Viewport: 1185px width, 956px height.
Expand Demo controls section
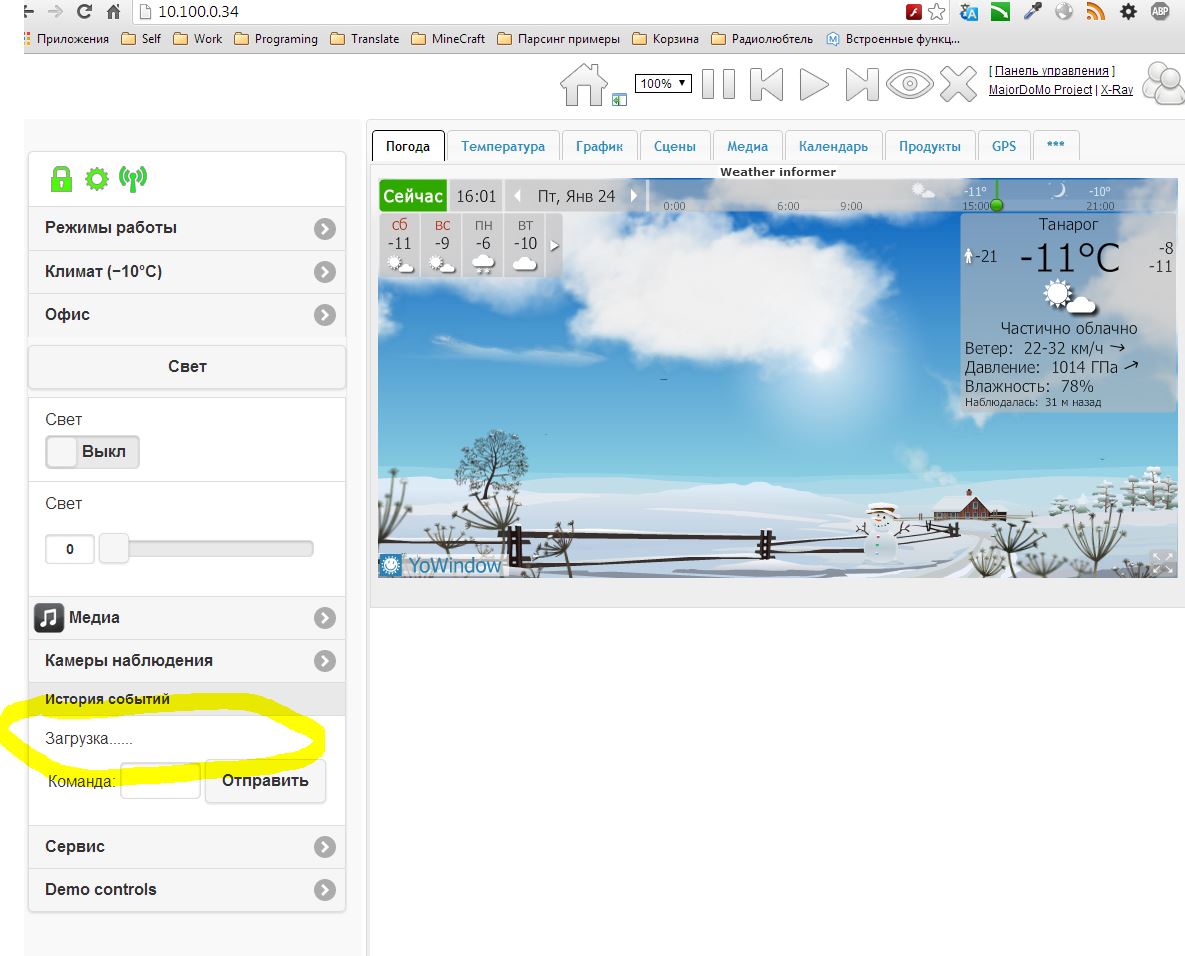pyautogui.click(x=187, y=890)
